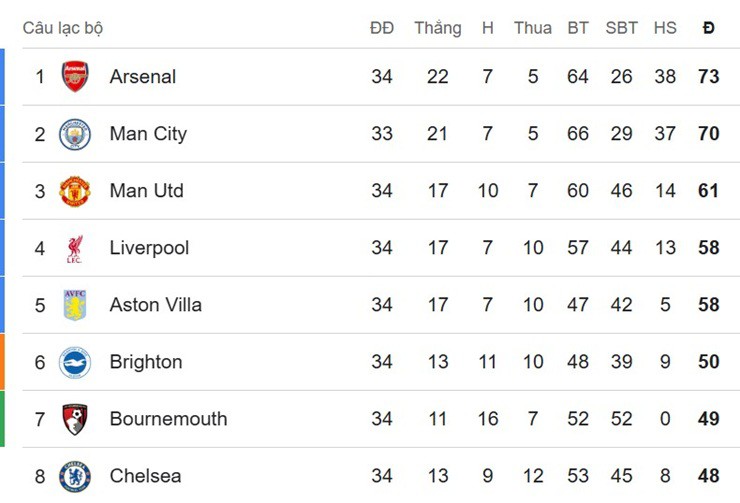The width and height of the screenshot is (740, 503).
Task: Open the Man City team link
Action: point(148,134)
